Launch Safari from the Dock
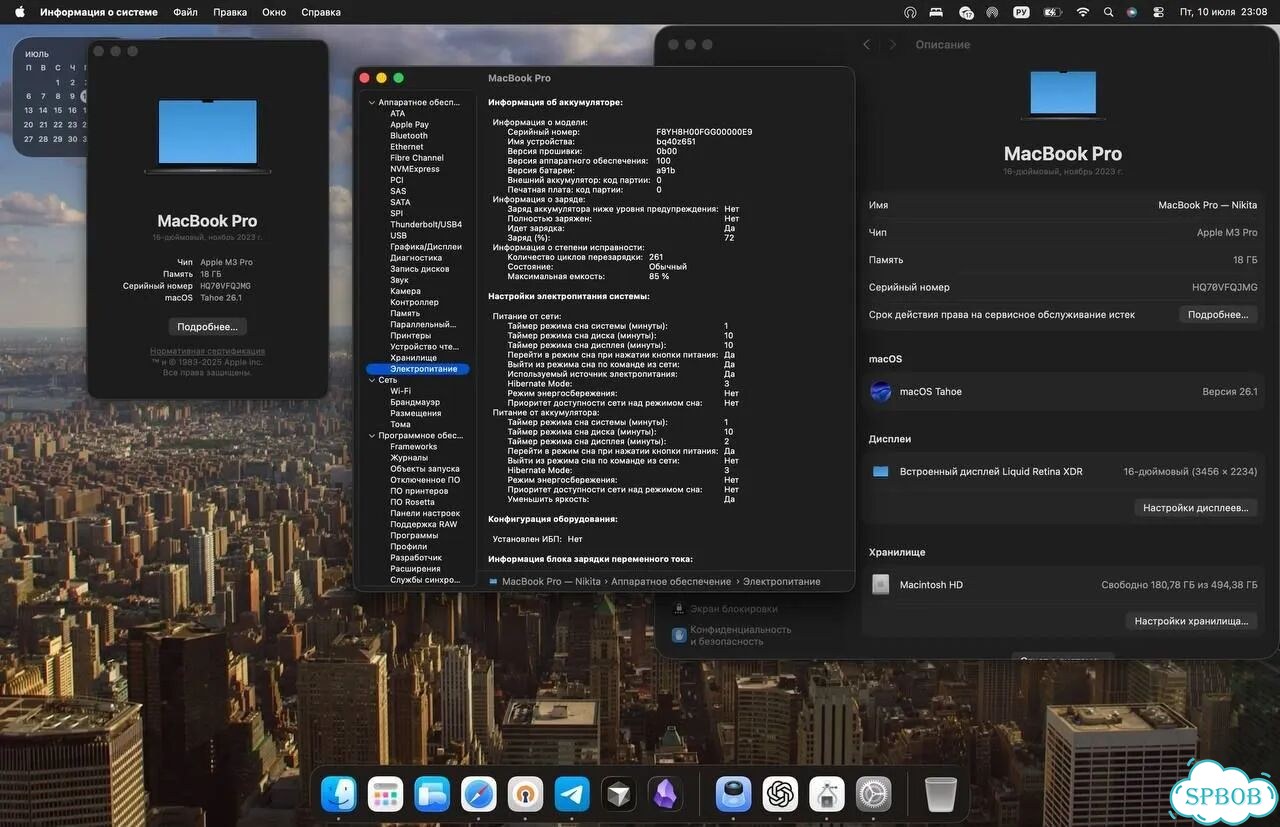 (479, 794)
